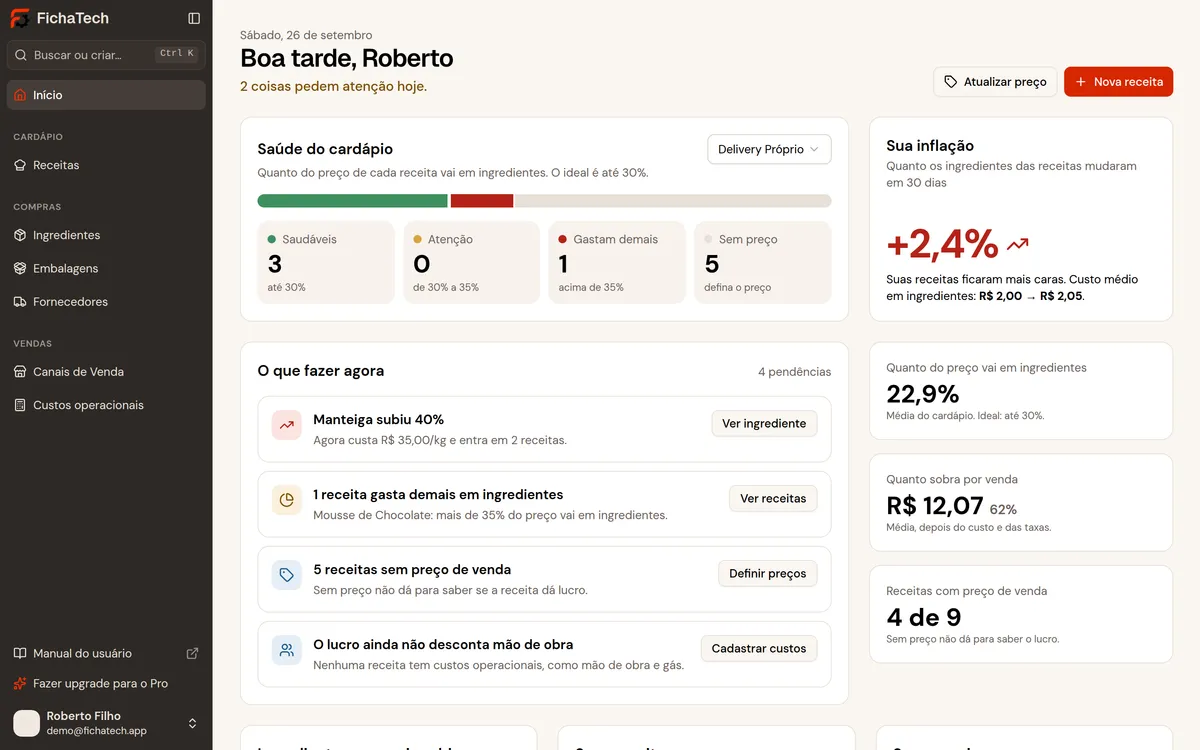
Task: Click the grey unpriced segment of health bar
Action: [673, 201]
